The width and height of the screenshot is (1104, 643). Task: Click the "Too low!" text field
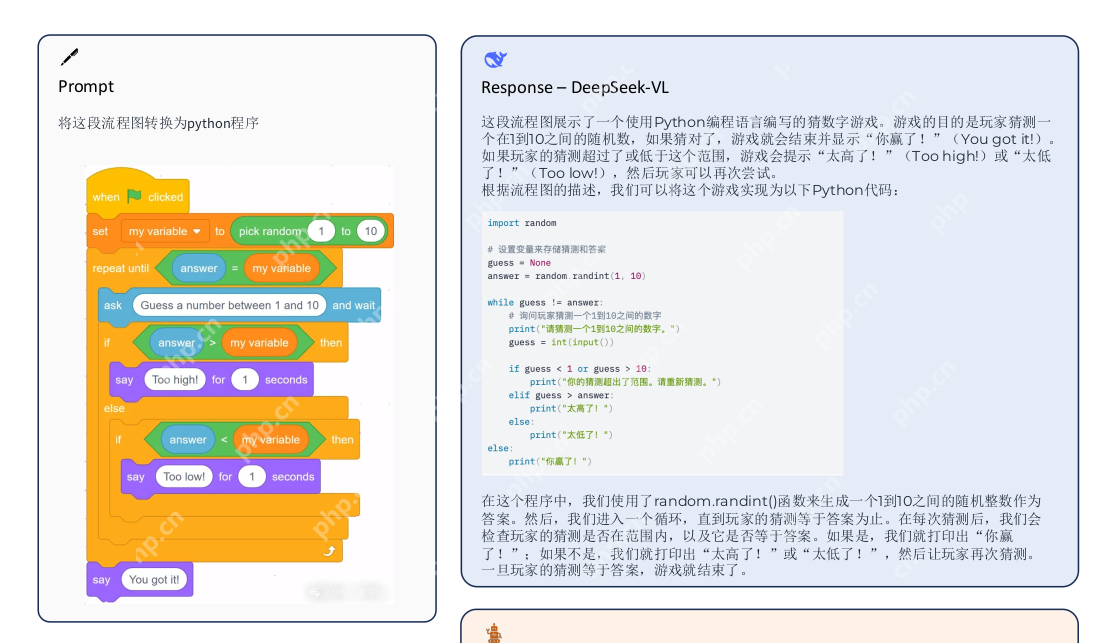(x=184, y=477)
